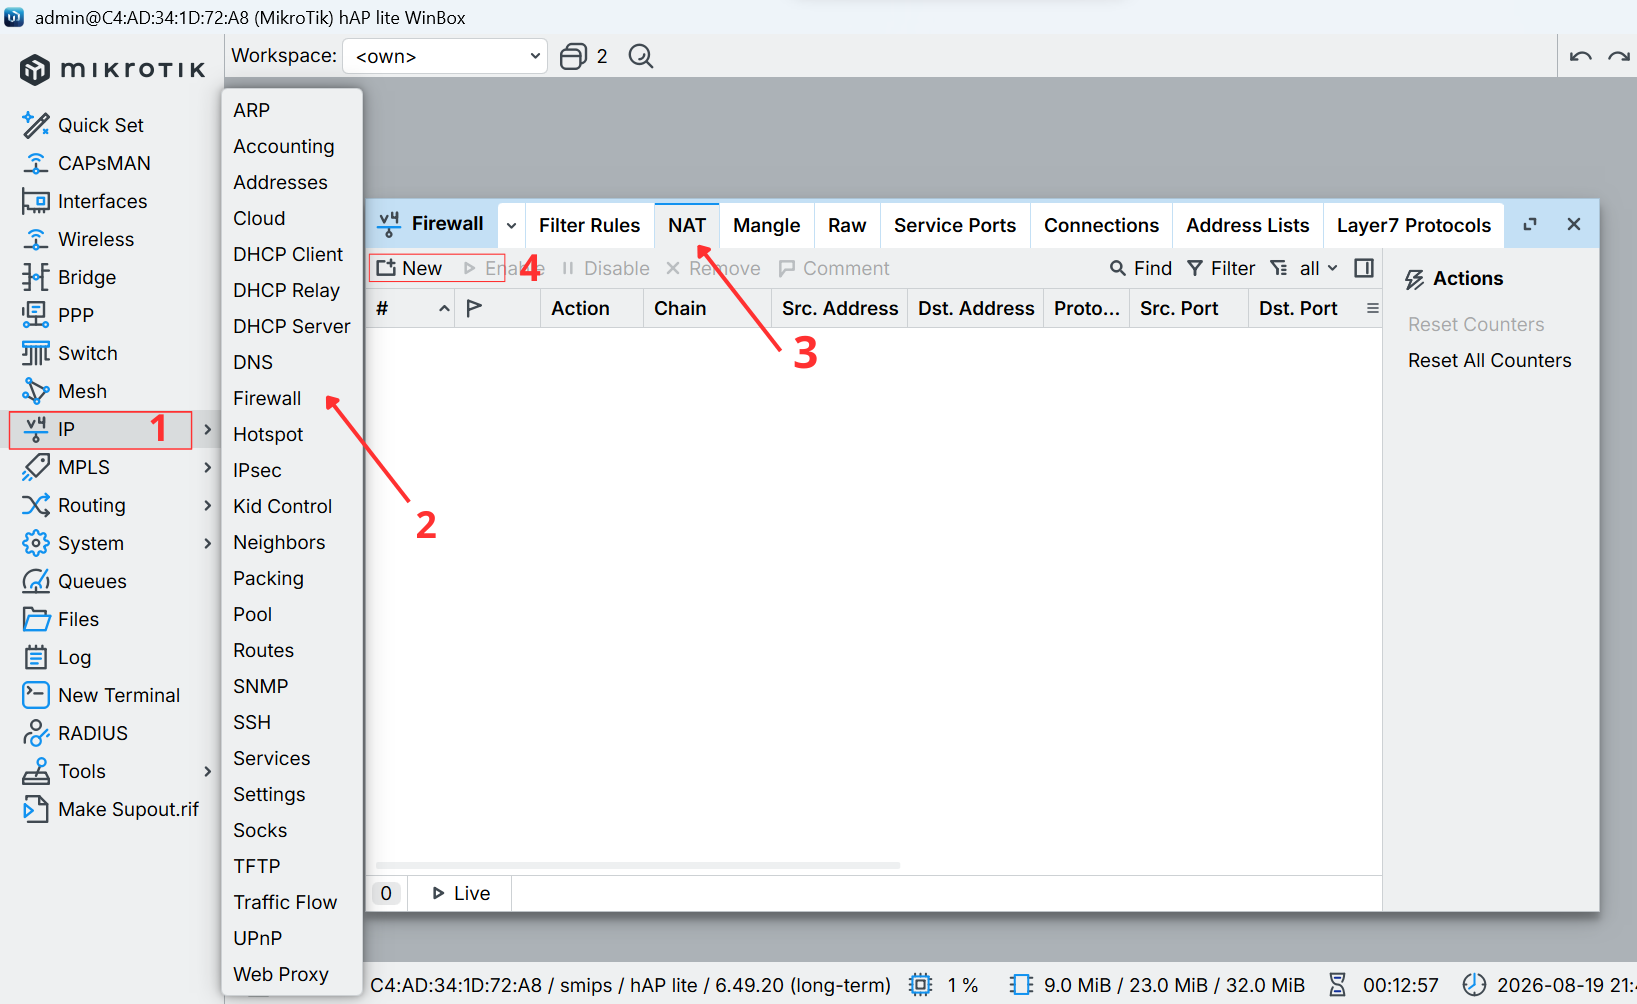Click the Disable button
Viewport: 1637px width, 1004px height.
pos(605,268)
